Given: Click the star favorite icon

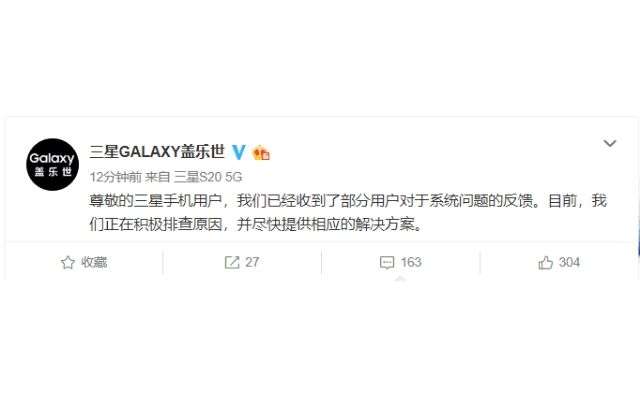Looking at the screenshot, I should 68,262.
